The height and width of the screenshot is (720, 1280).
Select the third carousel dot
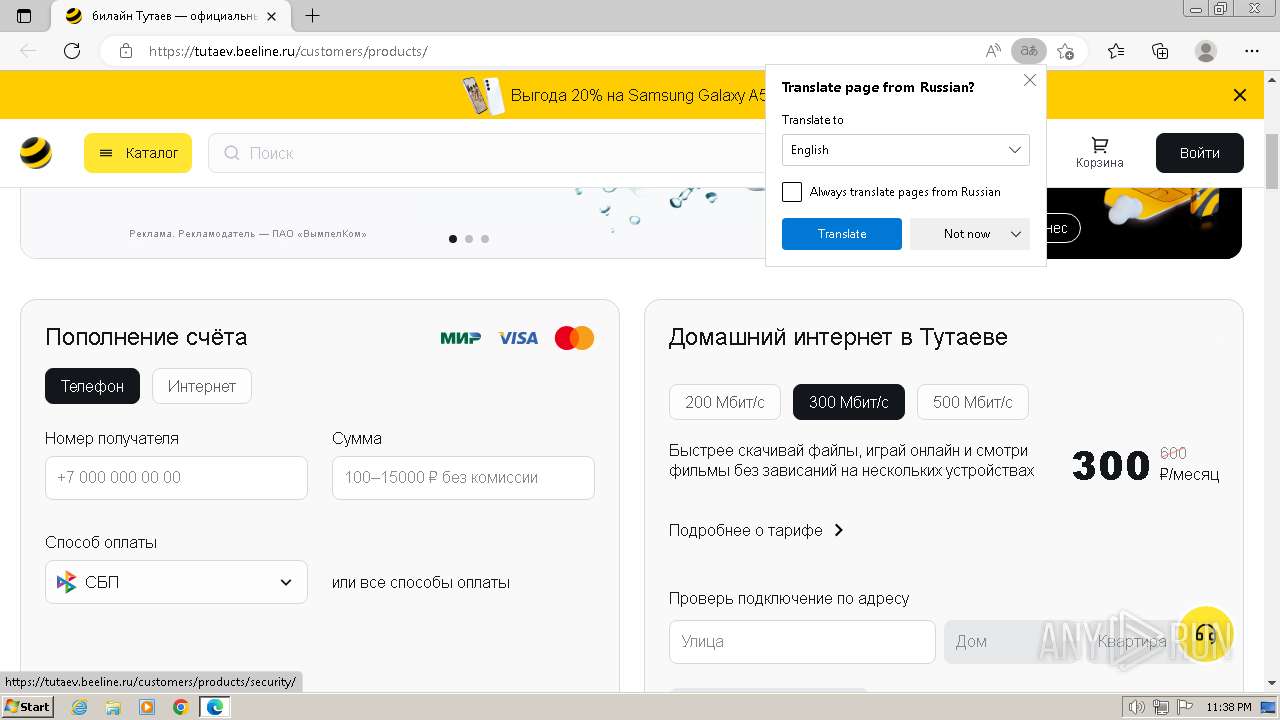(x=485, y=239)
